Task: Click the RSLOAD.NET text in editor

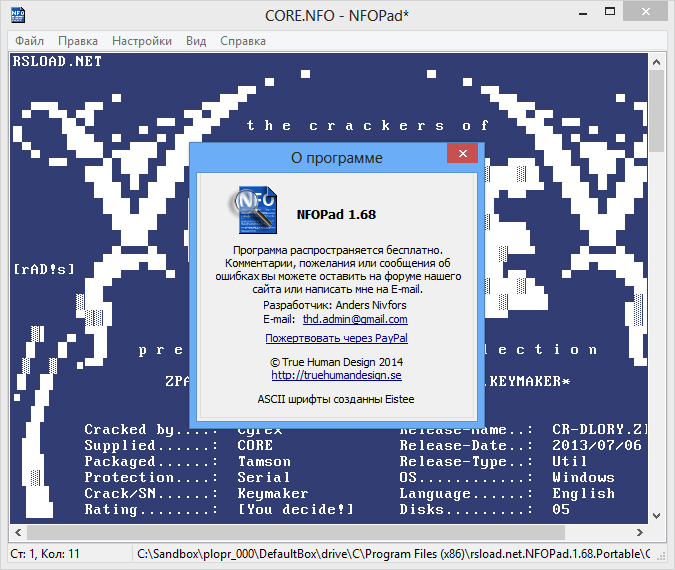Action: click(x=57, y=61)
